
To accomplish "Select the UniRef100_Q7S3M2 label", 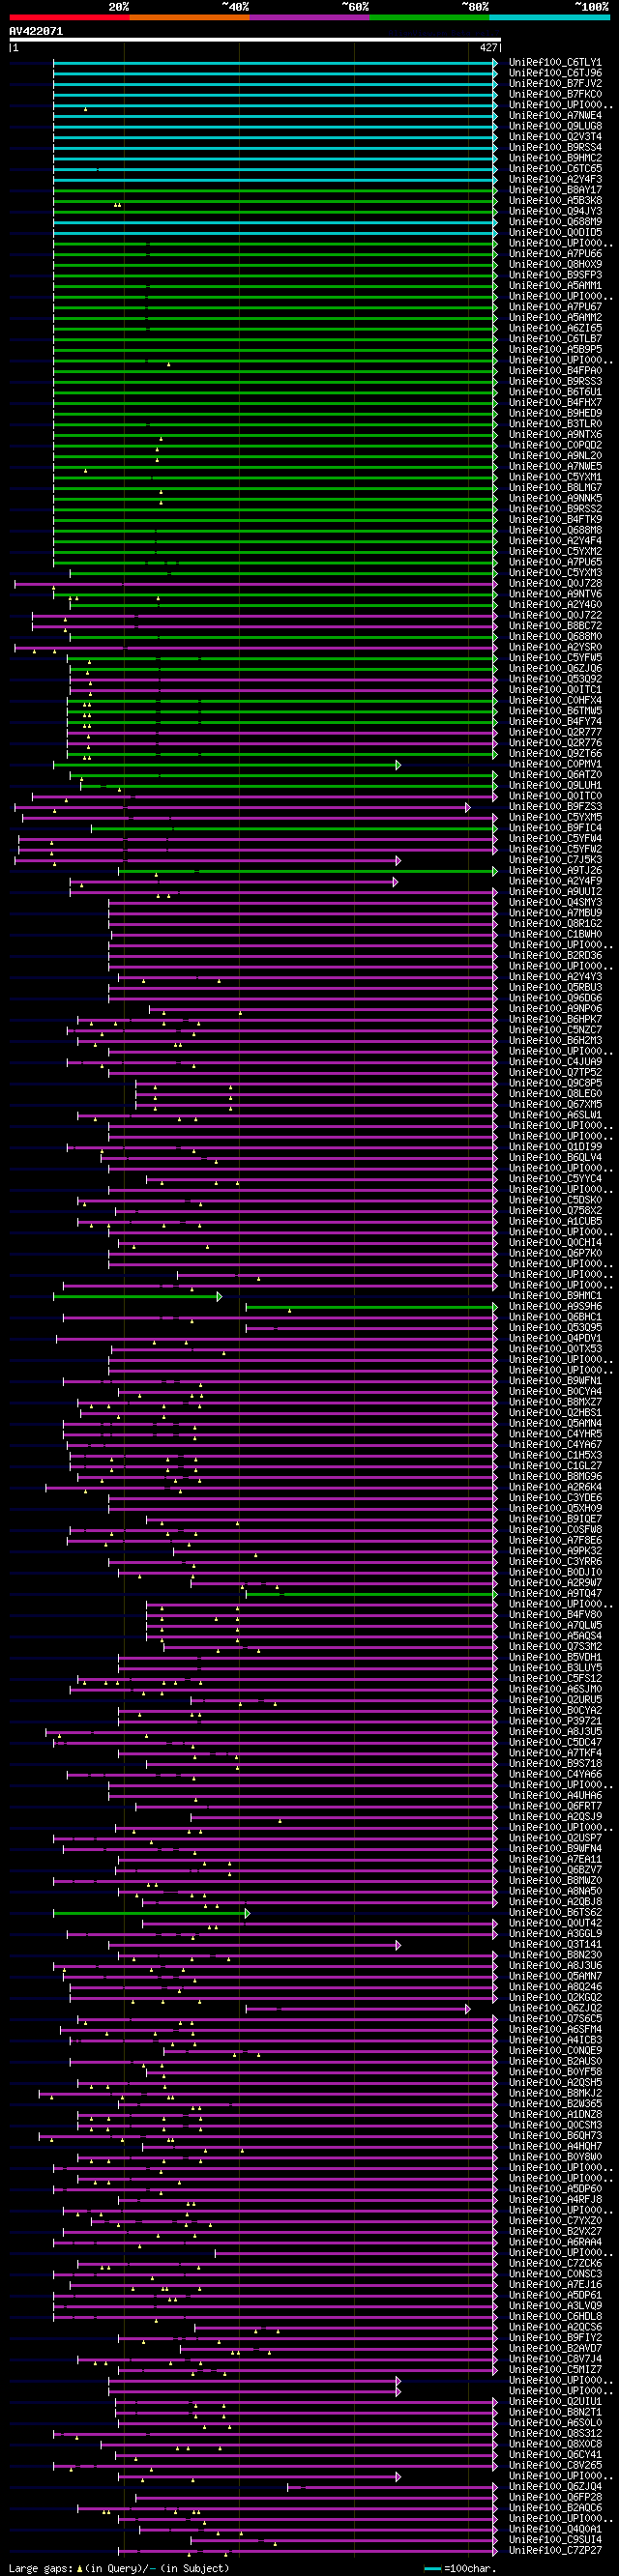I will coord(555,1648).
